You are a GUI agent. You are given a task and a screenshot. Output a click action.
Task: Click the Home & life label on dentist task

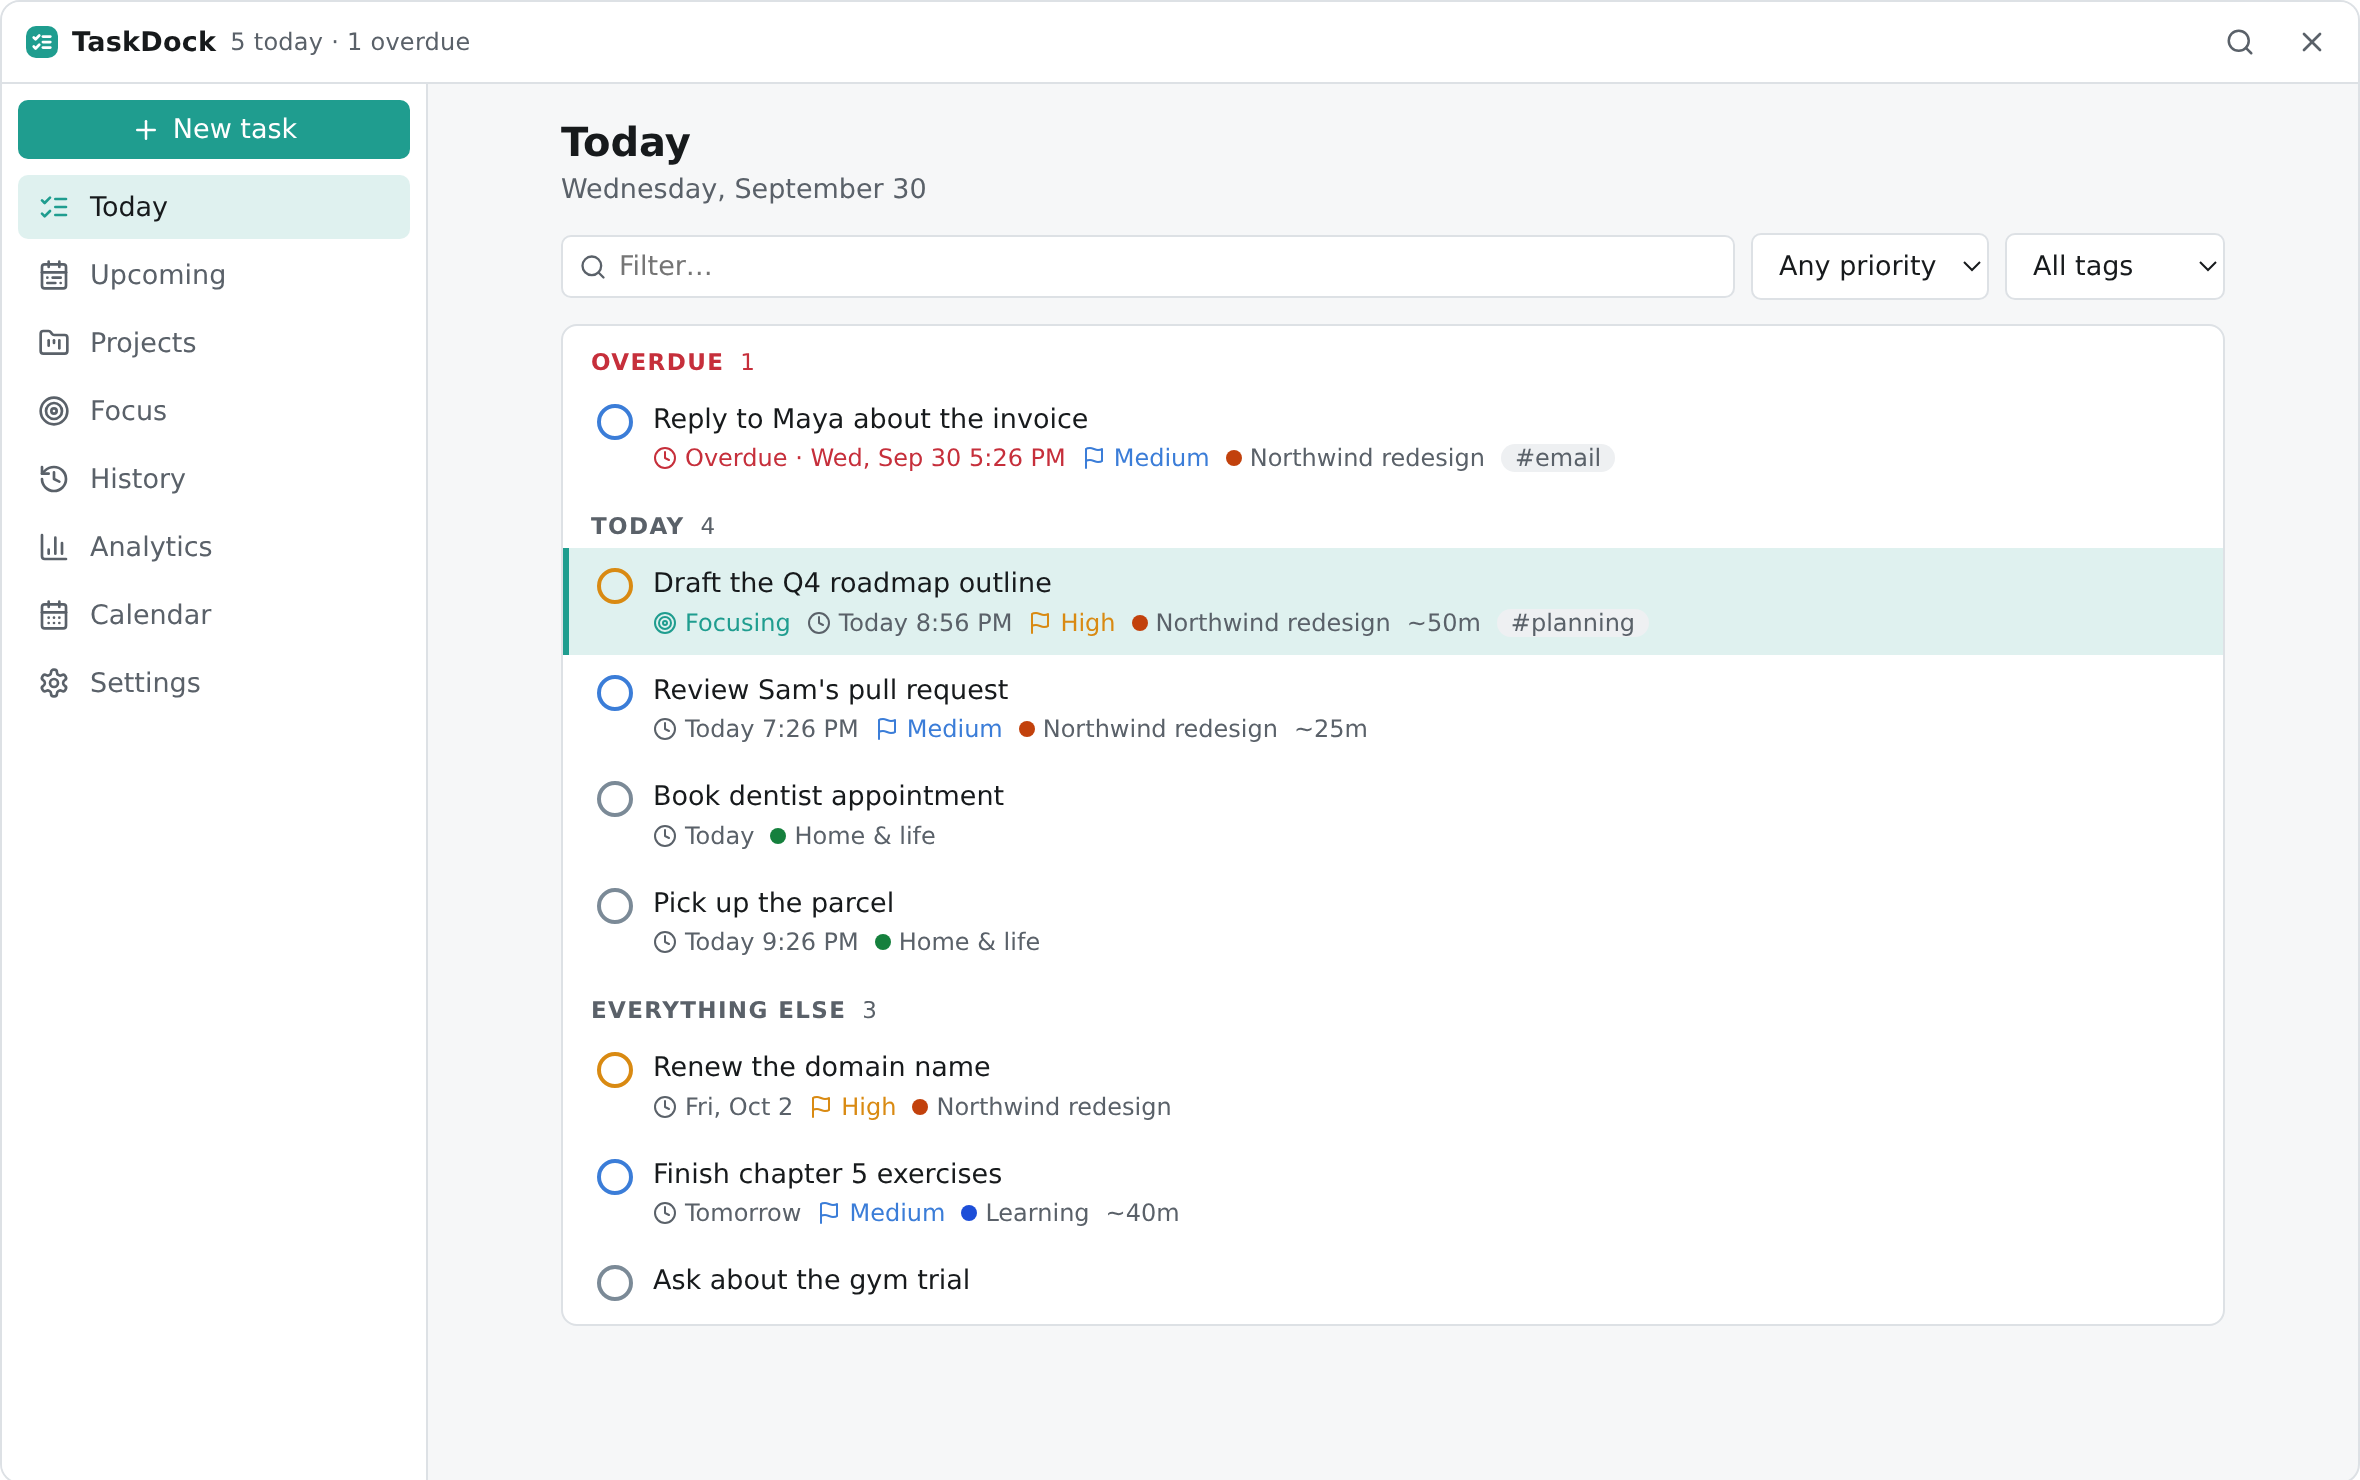[865, 836]
